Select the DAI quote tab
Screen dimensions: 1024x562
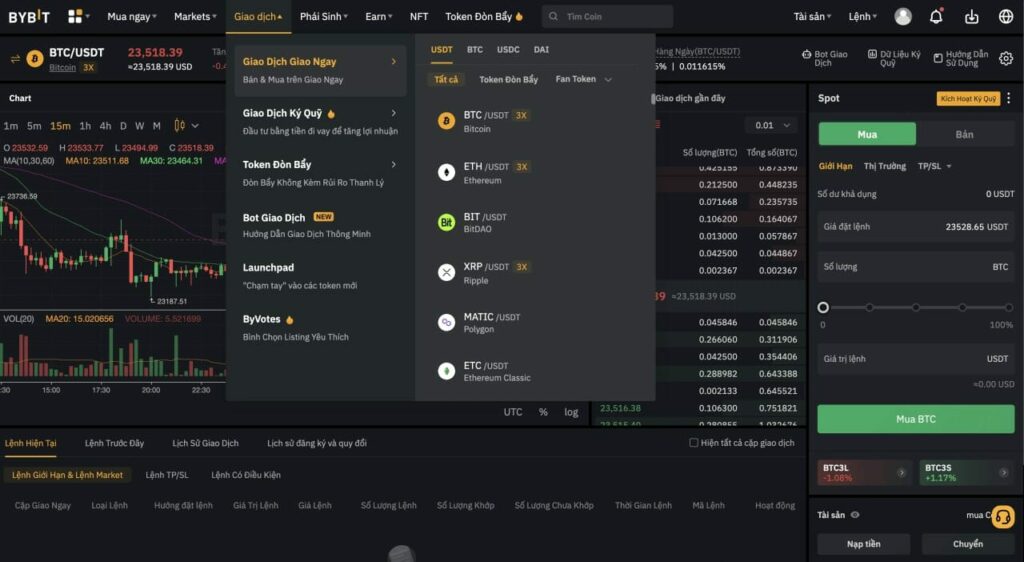pyautogui.click(x=541, y=50)
